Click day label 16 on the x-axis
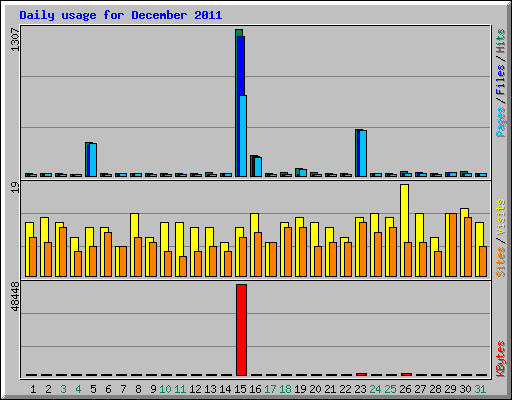Viewport: 512px width, 400px height. (x=255, y=389)
